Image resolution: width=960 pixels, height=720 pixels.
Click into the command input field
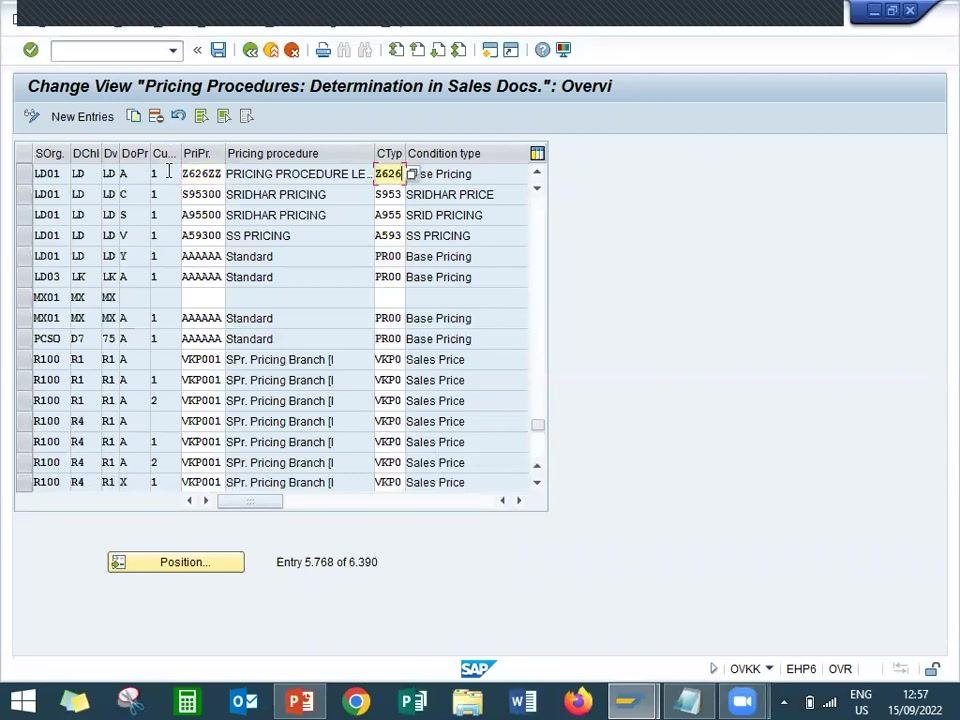tap(109, 51)
